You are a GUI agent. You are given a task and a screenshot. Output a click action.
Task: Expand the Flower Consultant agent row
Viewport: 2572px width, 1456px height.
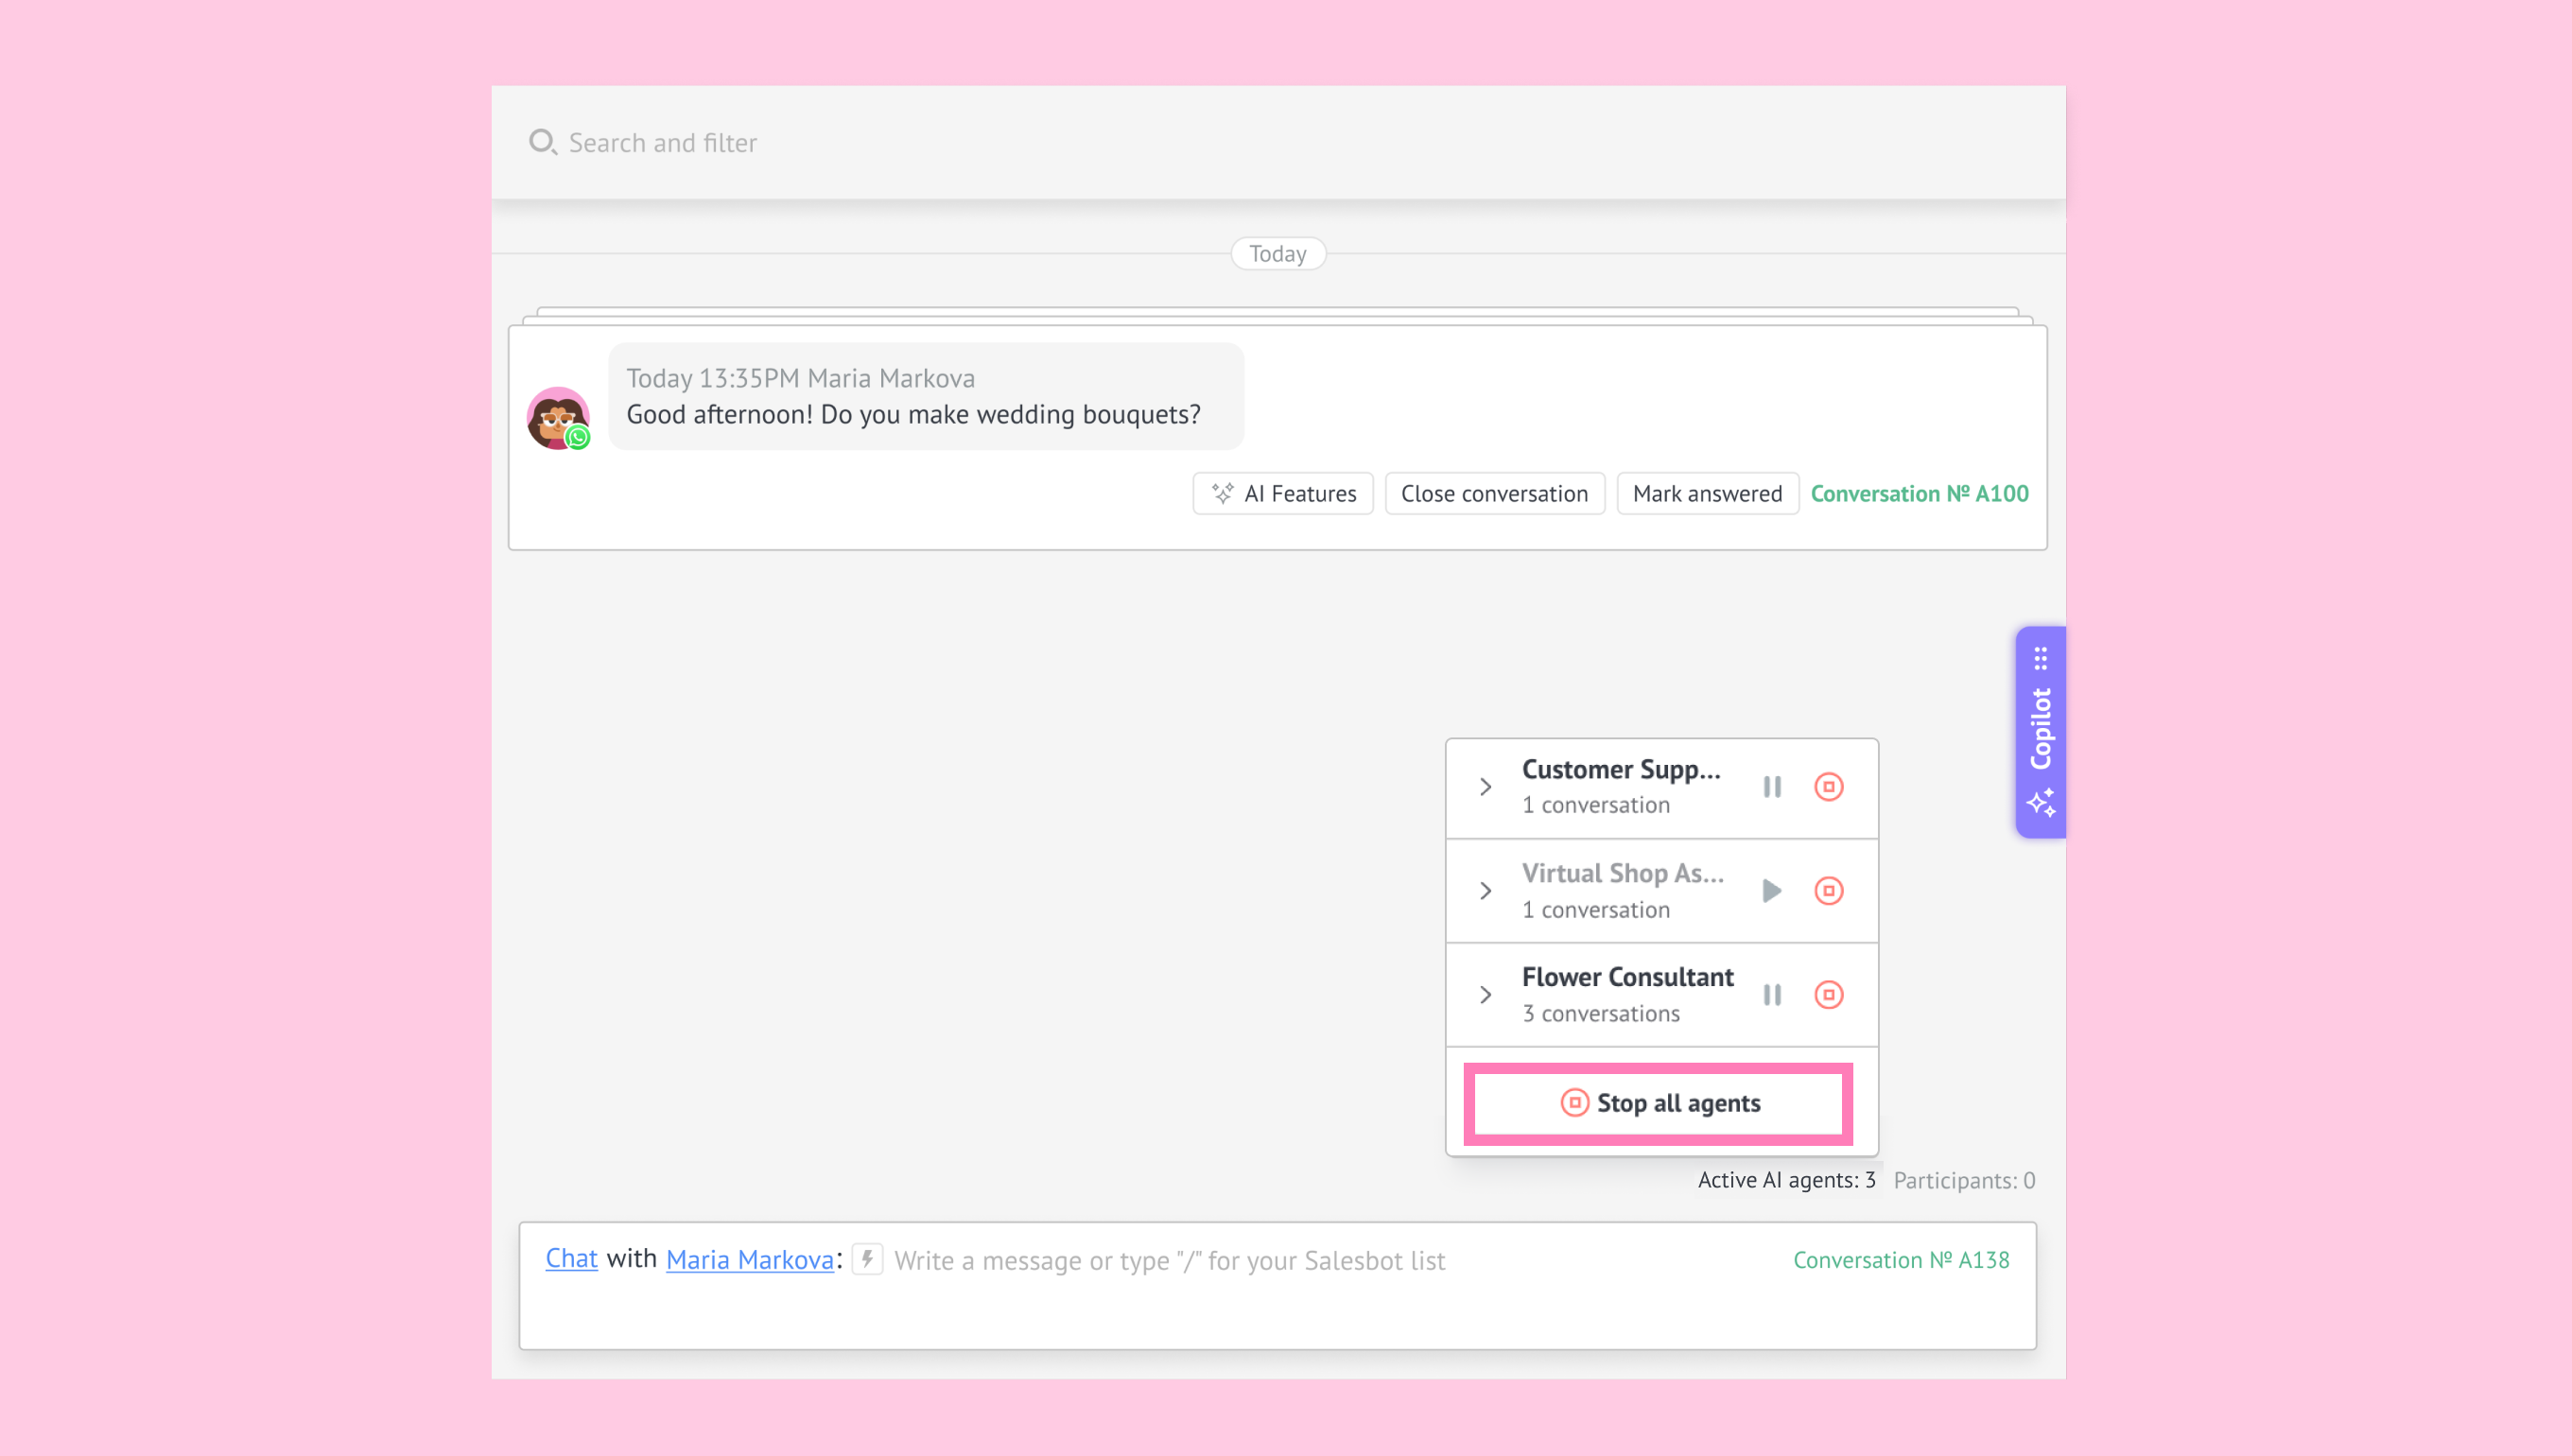pyautogui.click(x=1486, y=995)
